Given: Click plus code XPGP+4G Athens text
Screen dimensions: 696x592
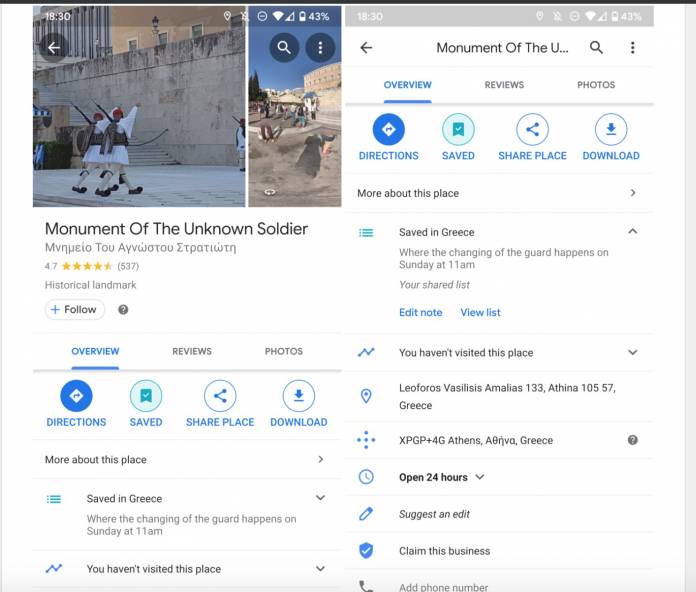Looking at the screenshot, I should click(476, 440).
